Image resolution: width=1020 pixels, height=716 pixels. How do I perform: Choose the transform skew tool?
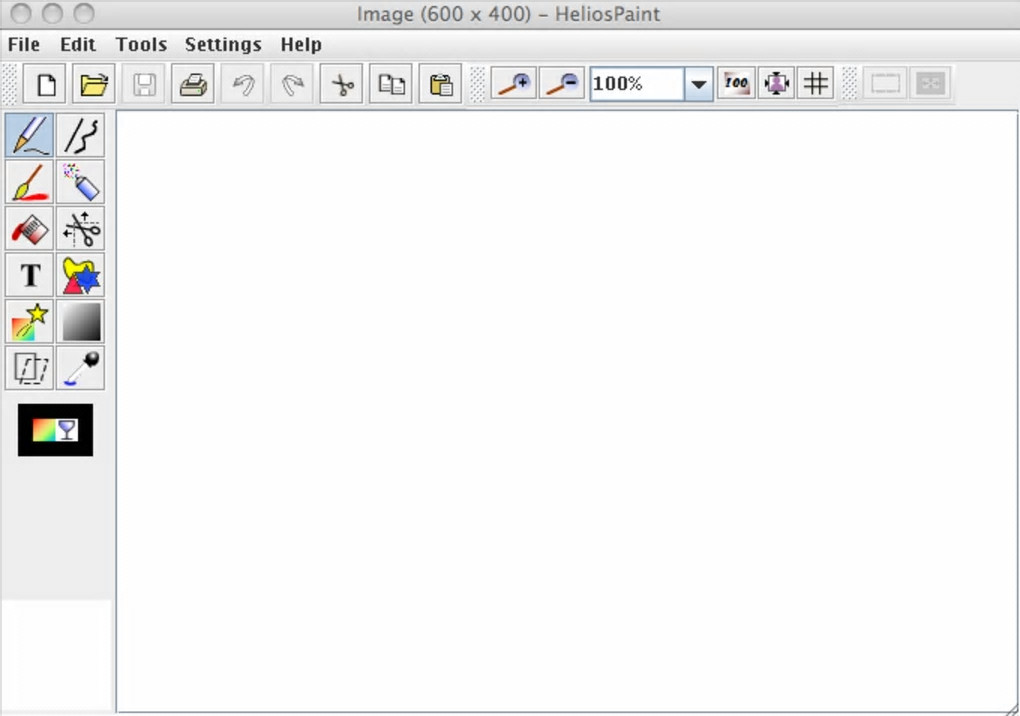(x=29, y=369)
